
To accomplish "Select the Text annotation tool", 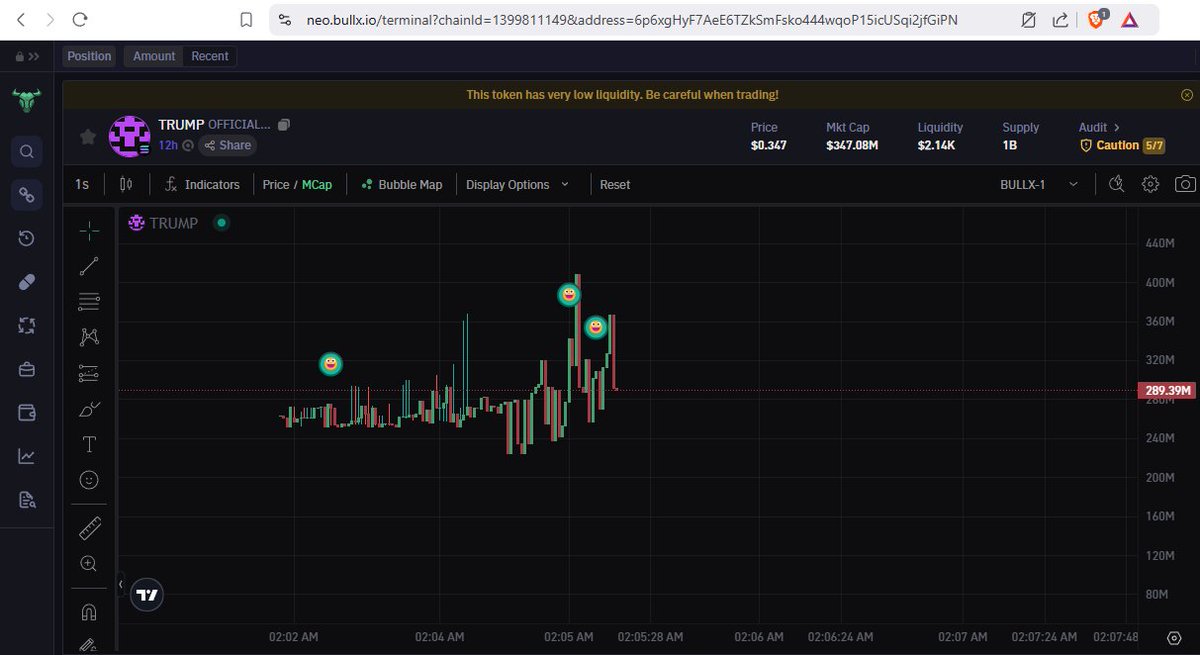I will tap(89, 444).
